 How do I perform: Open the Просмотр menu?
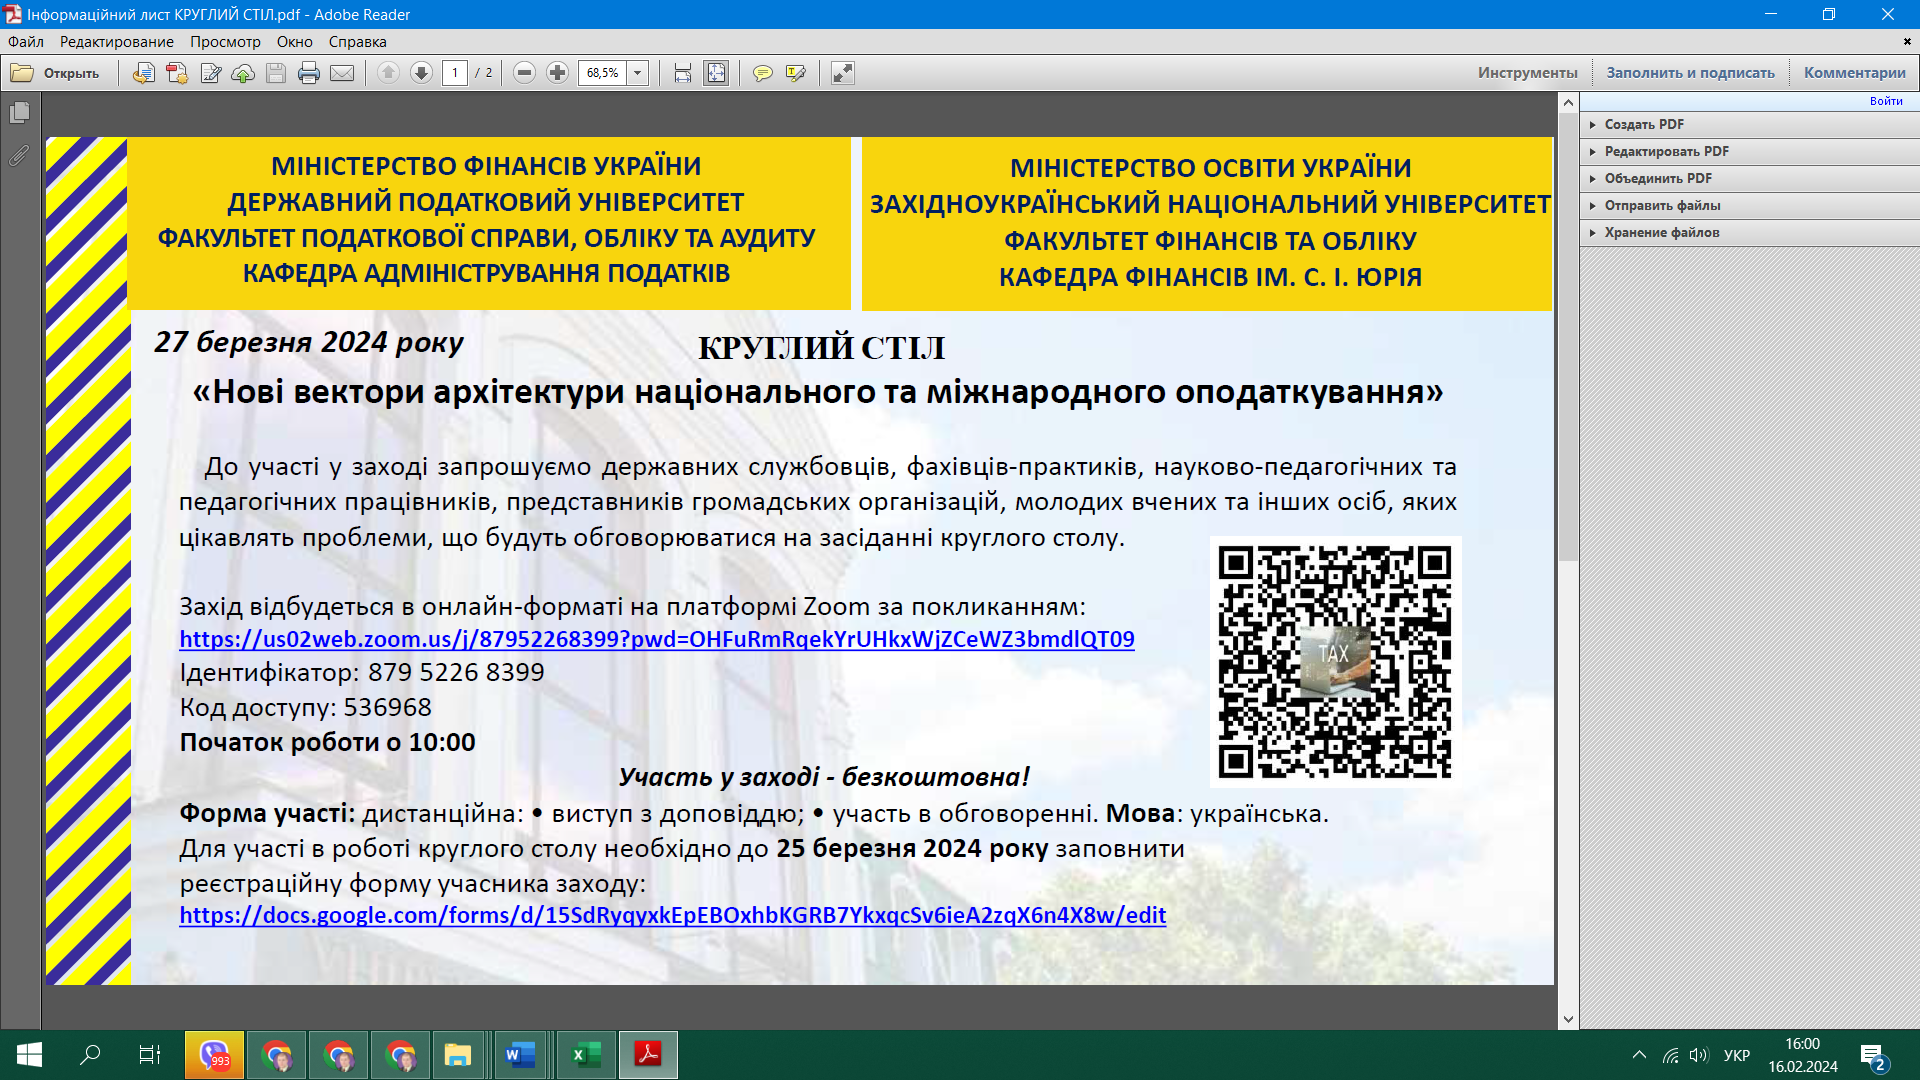[225, 42]
